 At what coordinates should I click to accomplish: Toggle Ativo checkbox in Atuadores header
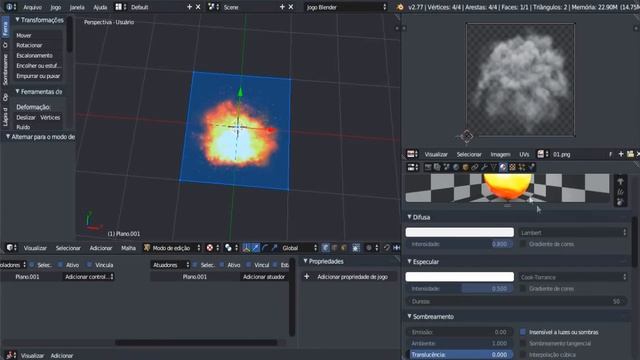pos(222,265)
